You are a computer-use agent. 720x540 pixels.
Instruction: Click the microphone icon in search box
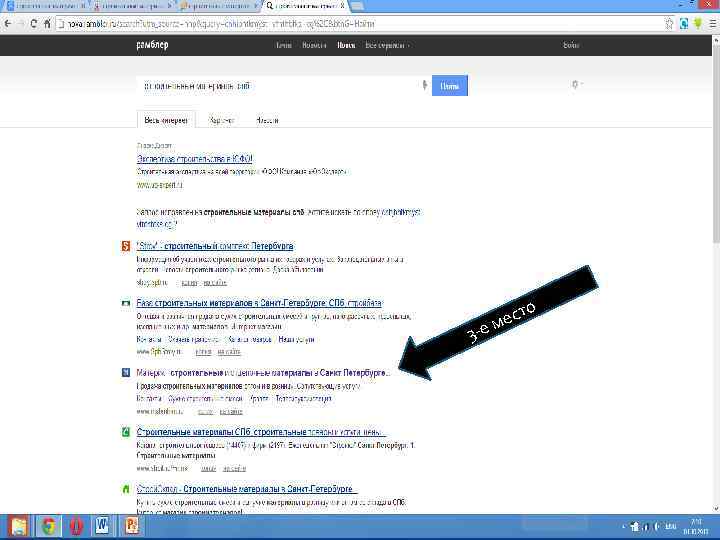425,85
